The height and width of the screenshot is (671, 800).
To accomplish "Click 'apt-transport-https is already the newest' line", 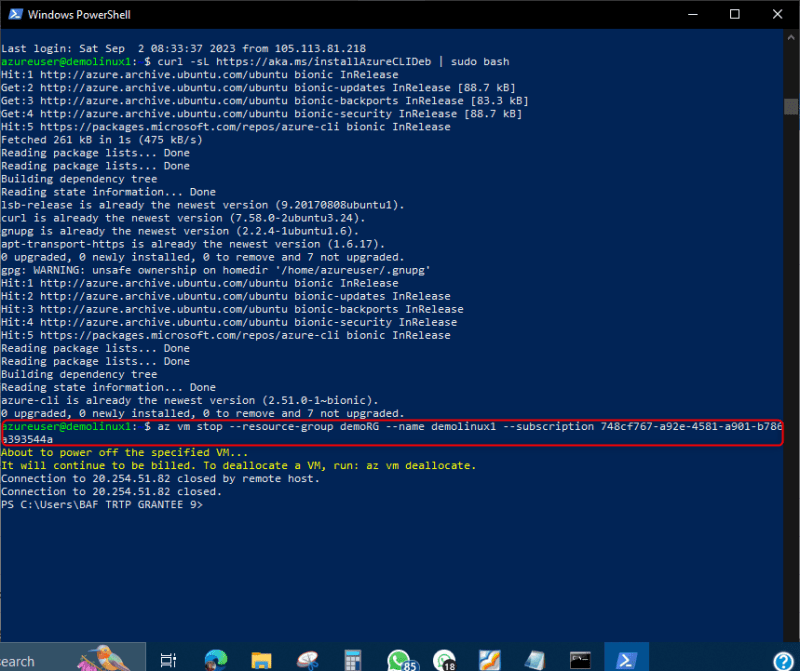I will click(x=193, y=244).
